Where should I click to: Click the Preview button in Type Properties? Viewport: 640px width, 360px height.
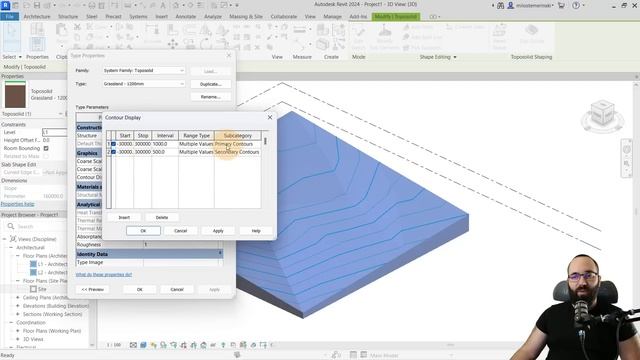click(93, 289)
